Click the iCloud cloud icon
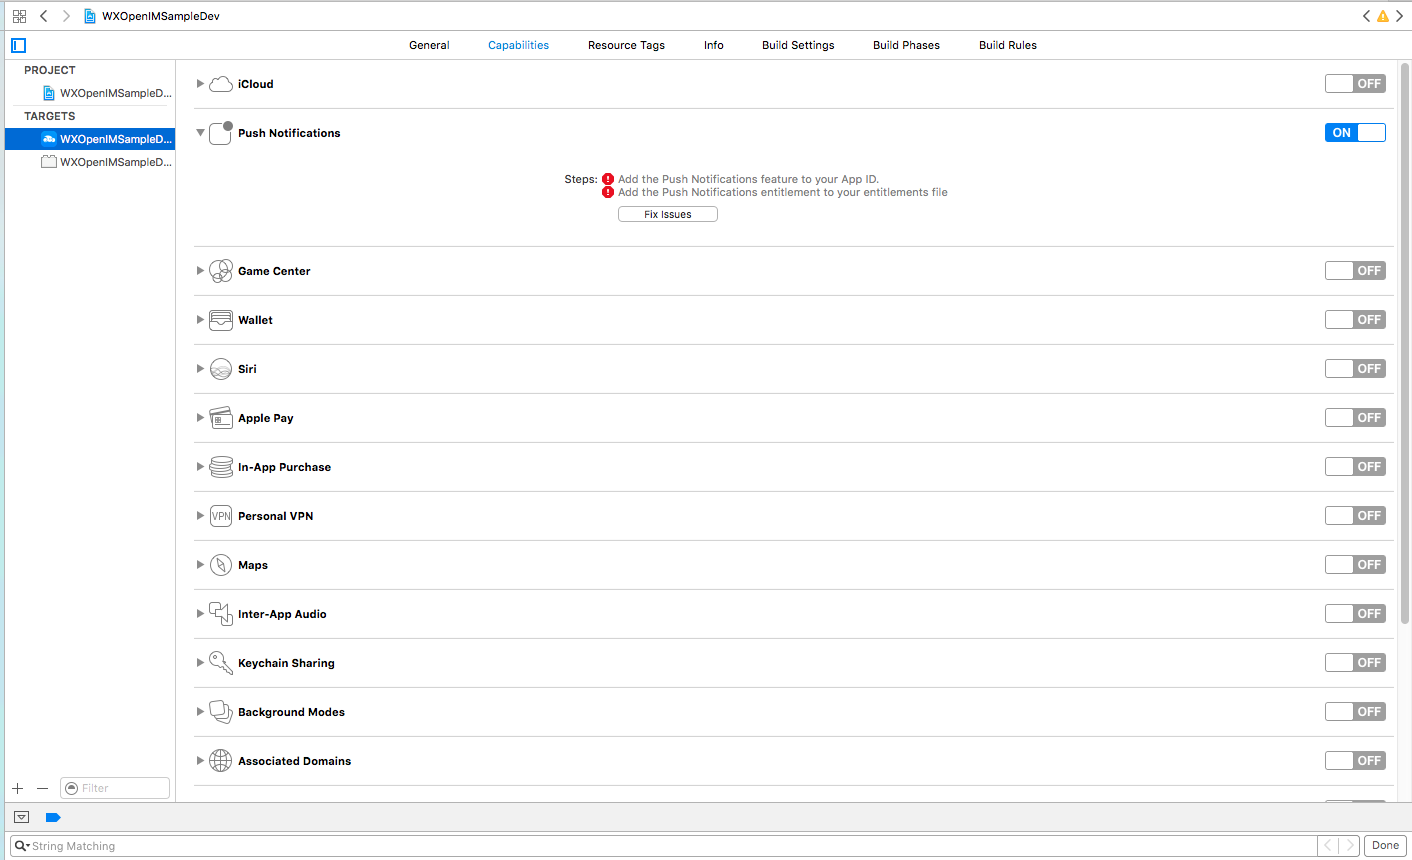The width and height of the screenshot is (1412, 860). tap(221, 84)
